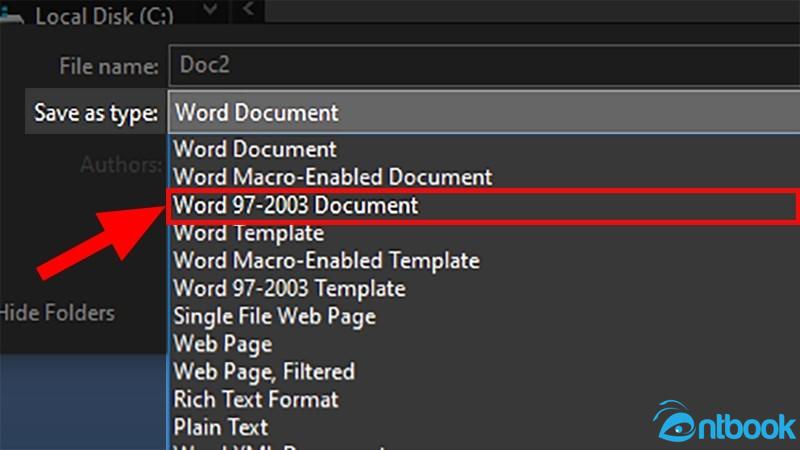Viewport: 800px width, 450px height.
Task: Click the Local Disk (C:) drive icon
Action: (x=11, y=15)
